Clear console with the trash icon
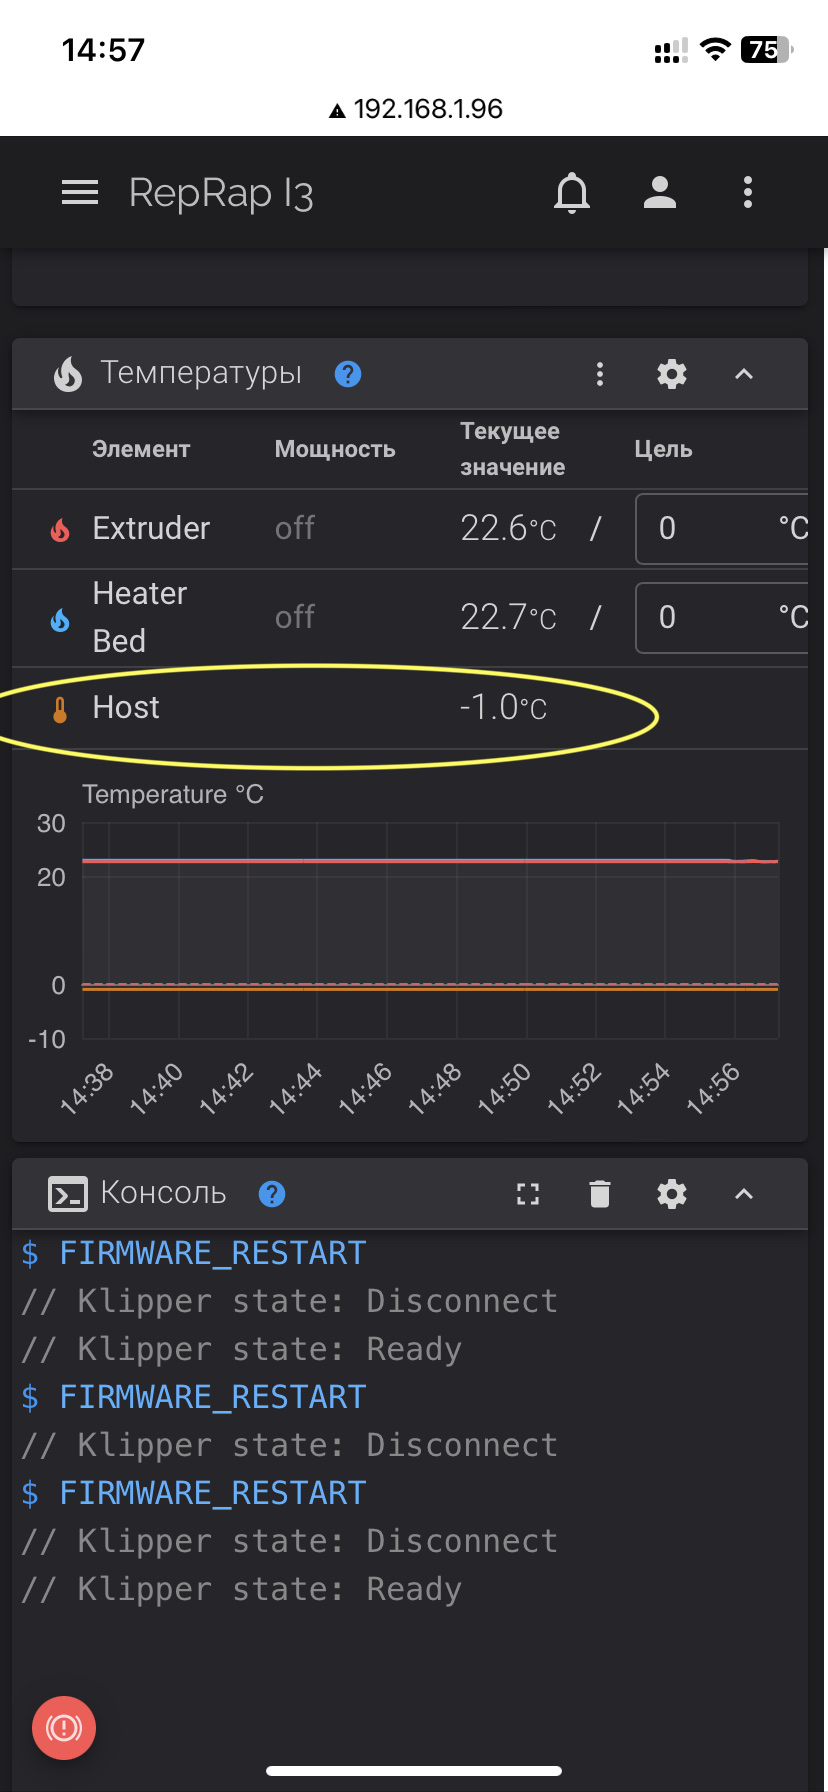This screenshot has width=828, height=1792. point(599,1193)
